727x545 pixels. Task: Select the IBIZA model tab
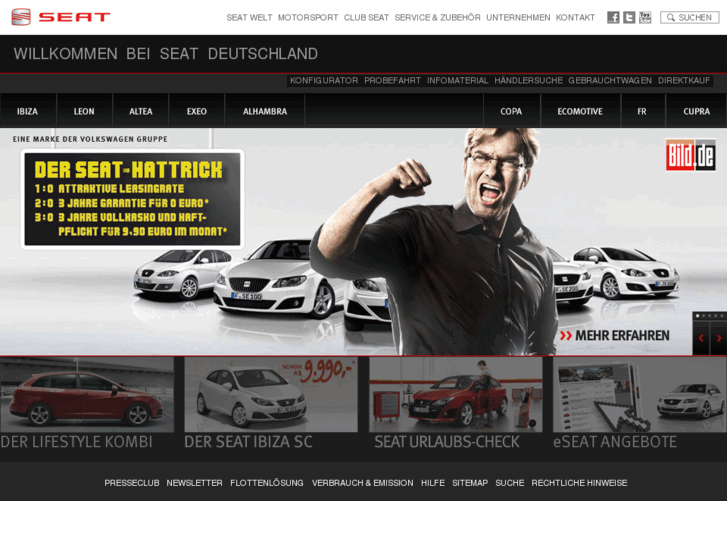pos(27,111)
